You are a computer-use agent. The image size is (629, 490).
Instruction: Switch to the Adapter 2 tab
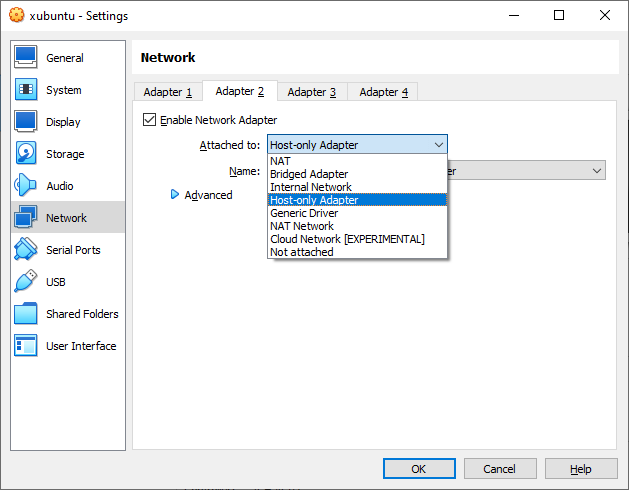coord(239,91)
